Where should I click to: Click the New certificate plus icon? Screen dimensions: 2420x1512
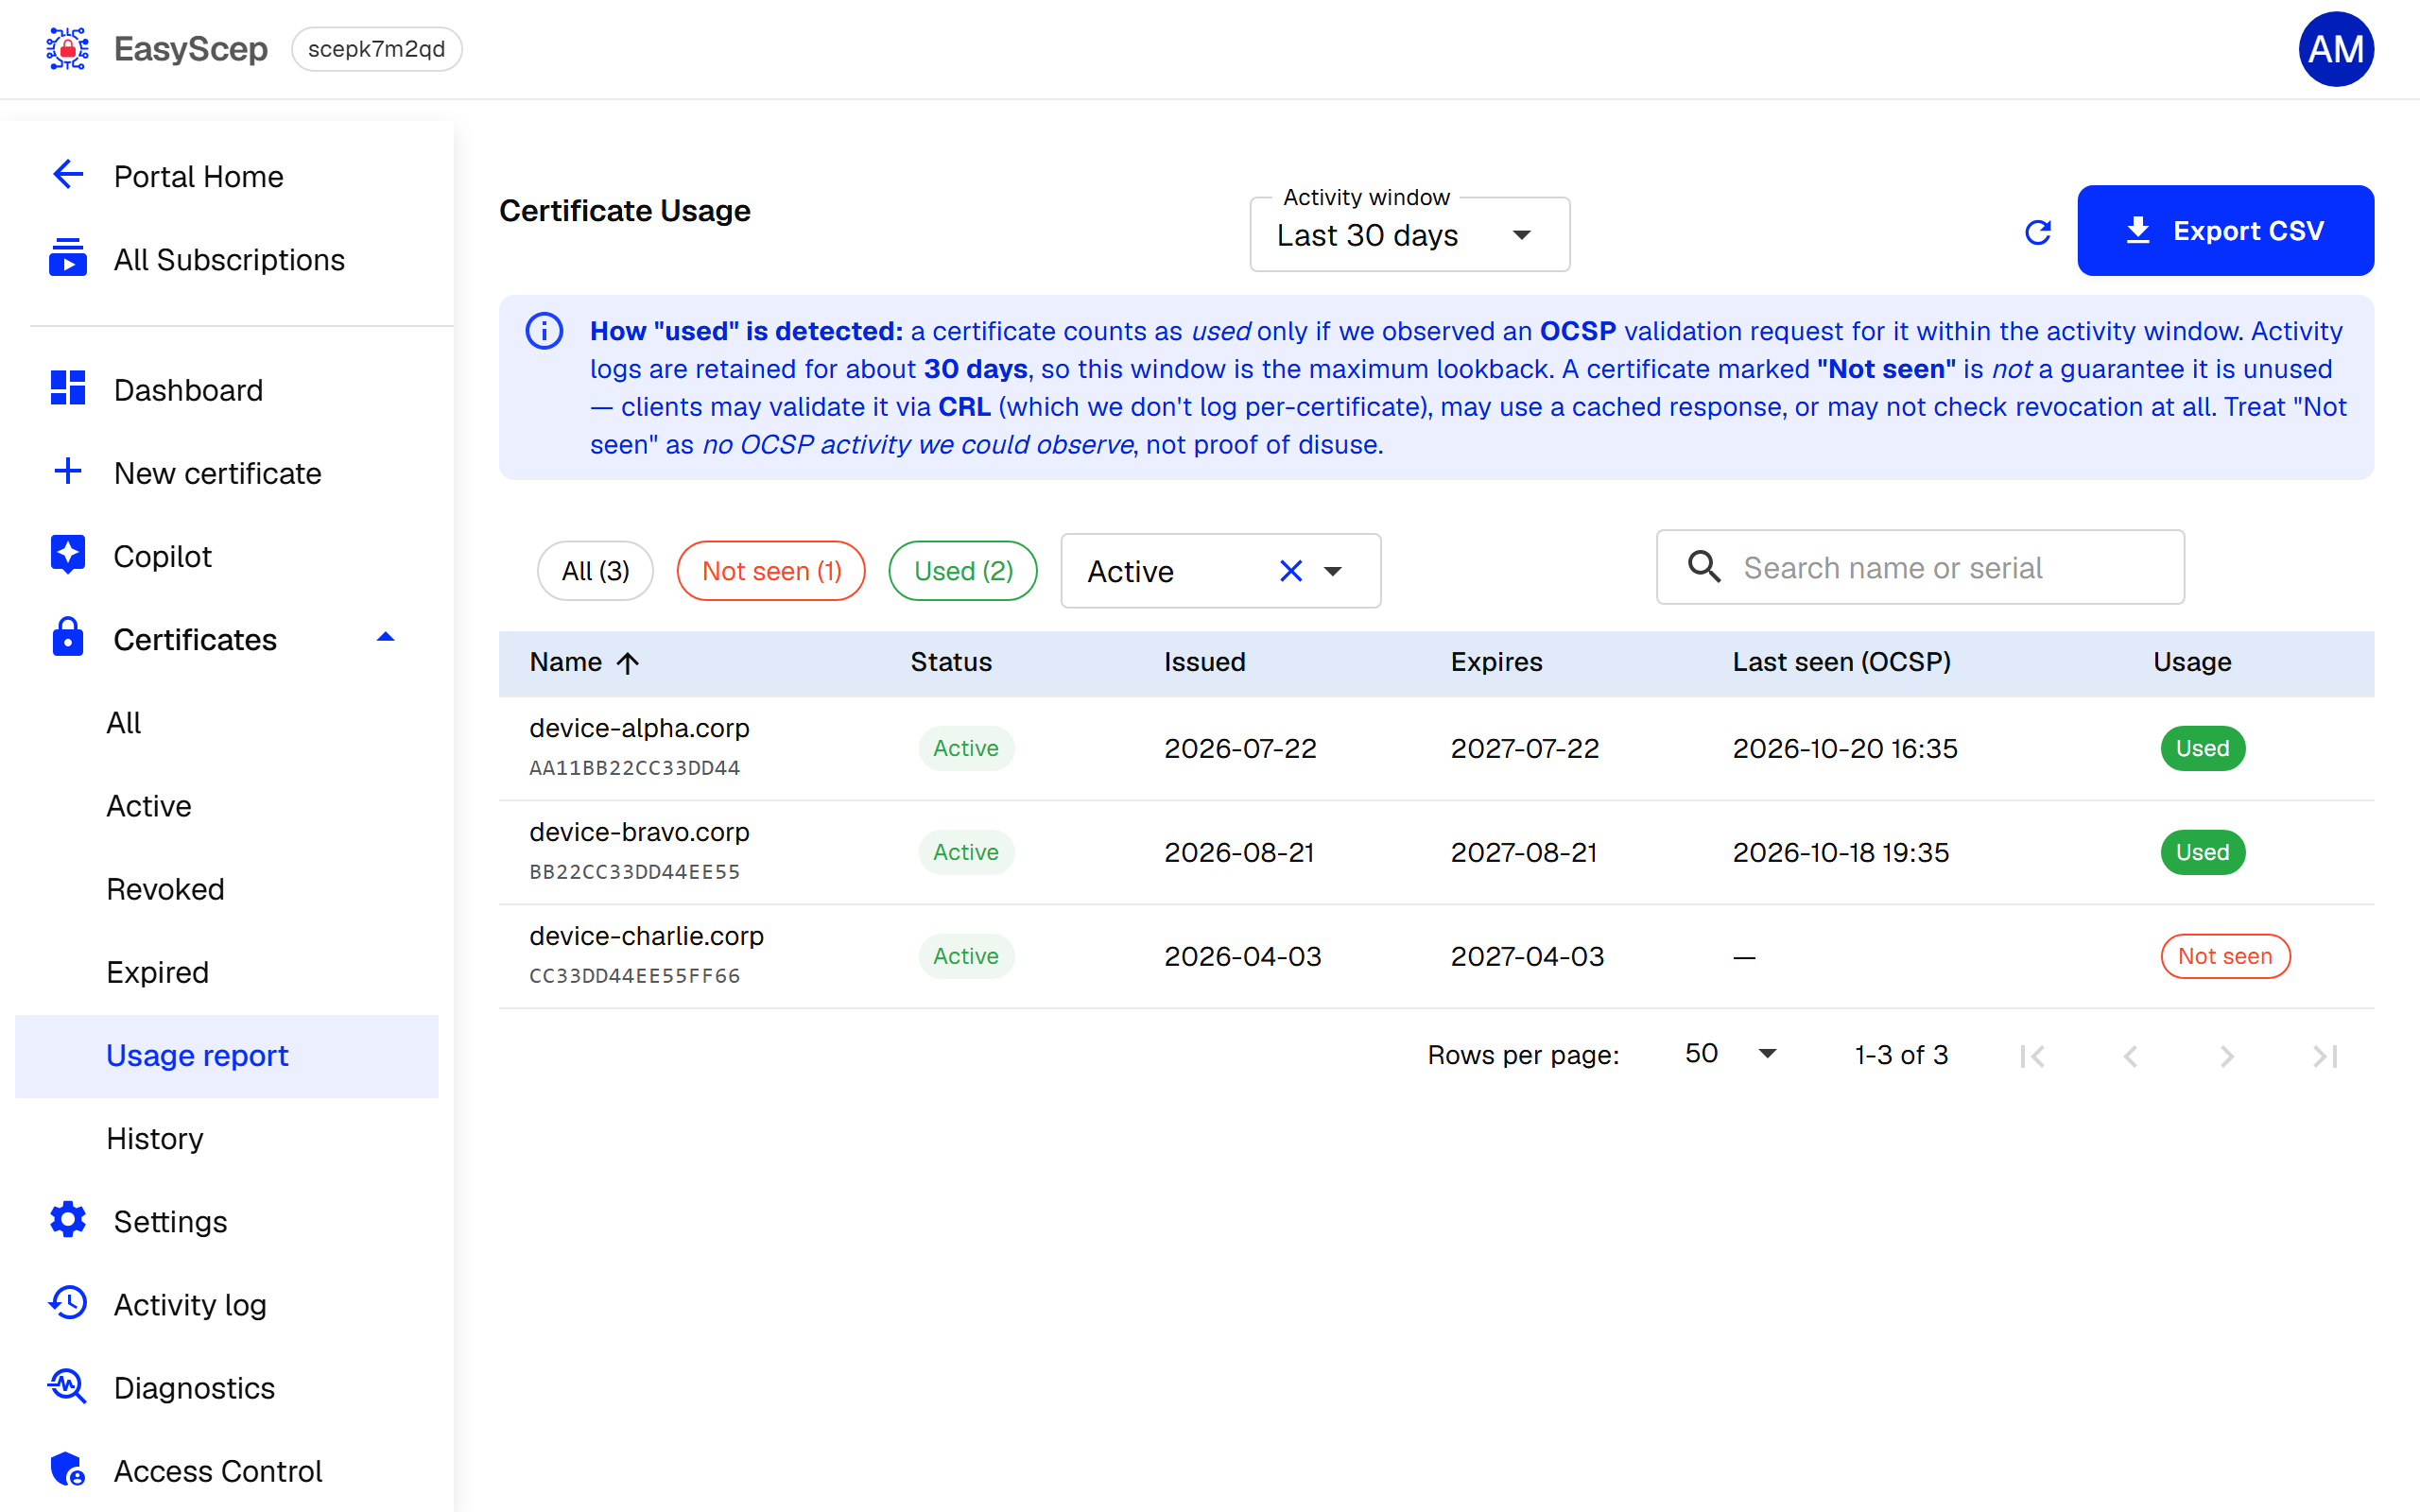pos(67,472)
